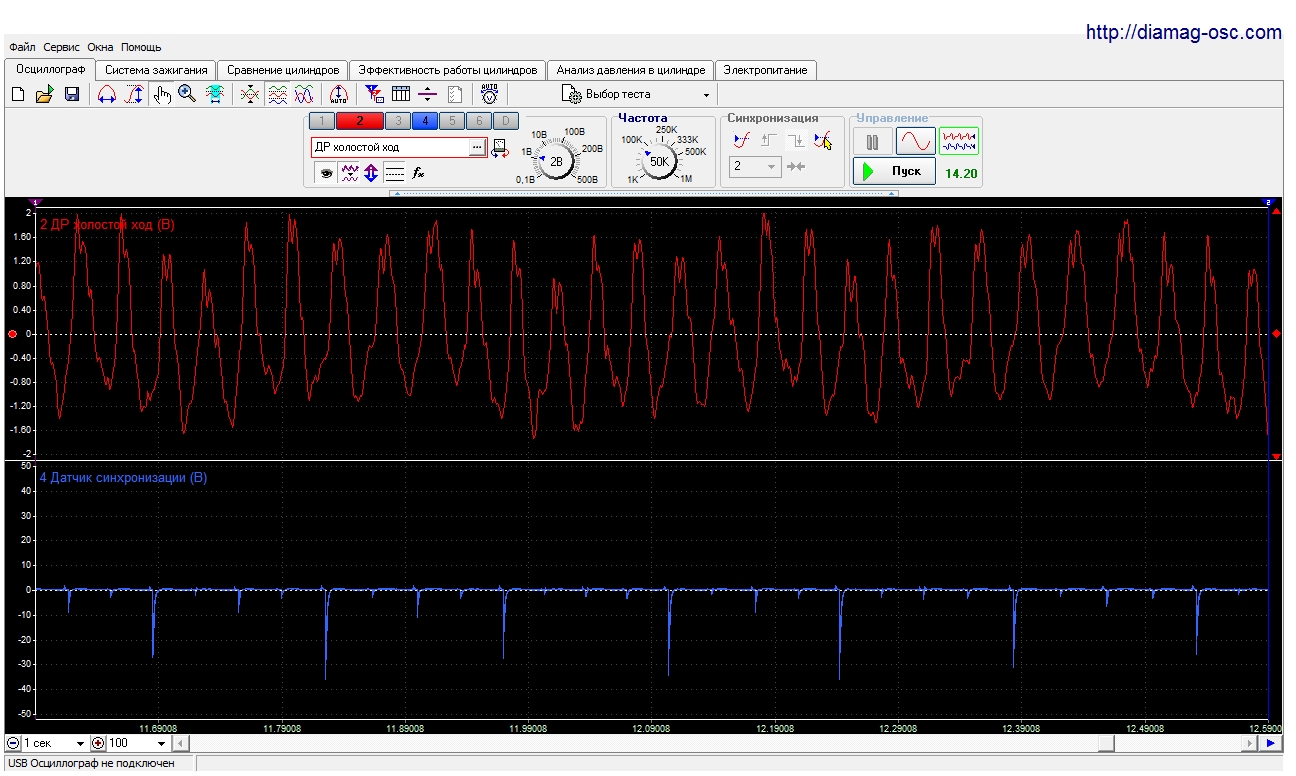The image size is (1296, 776).
Task: Toggle channel 5 button
Action: (x=452, y=121)
